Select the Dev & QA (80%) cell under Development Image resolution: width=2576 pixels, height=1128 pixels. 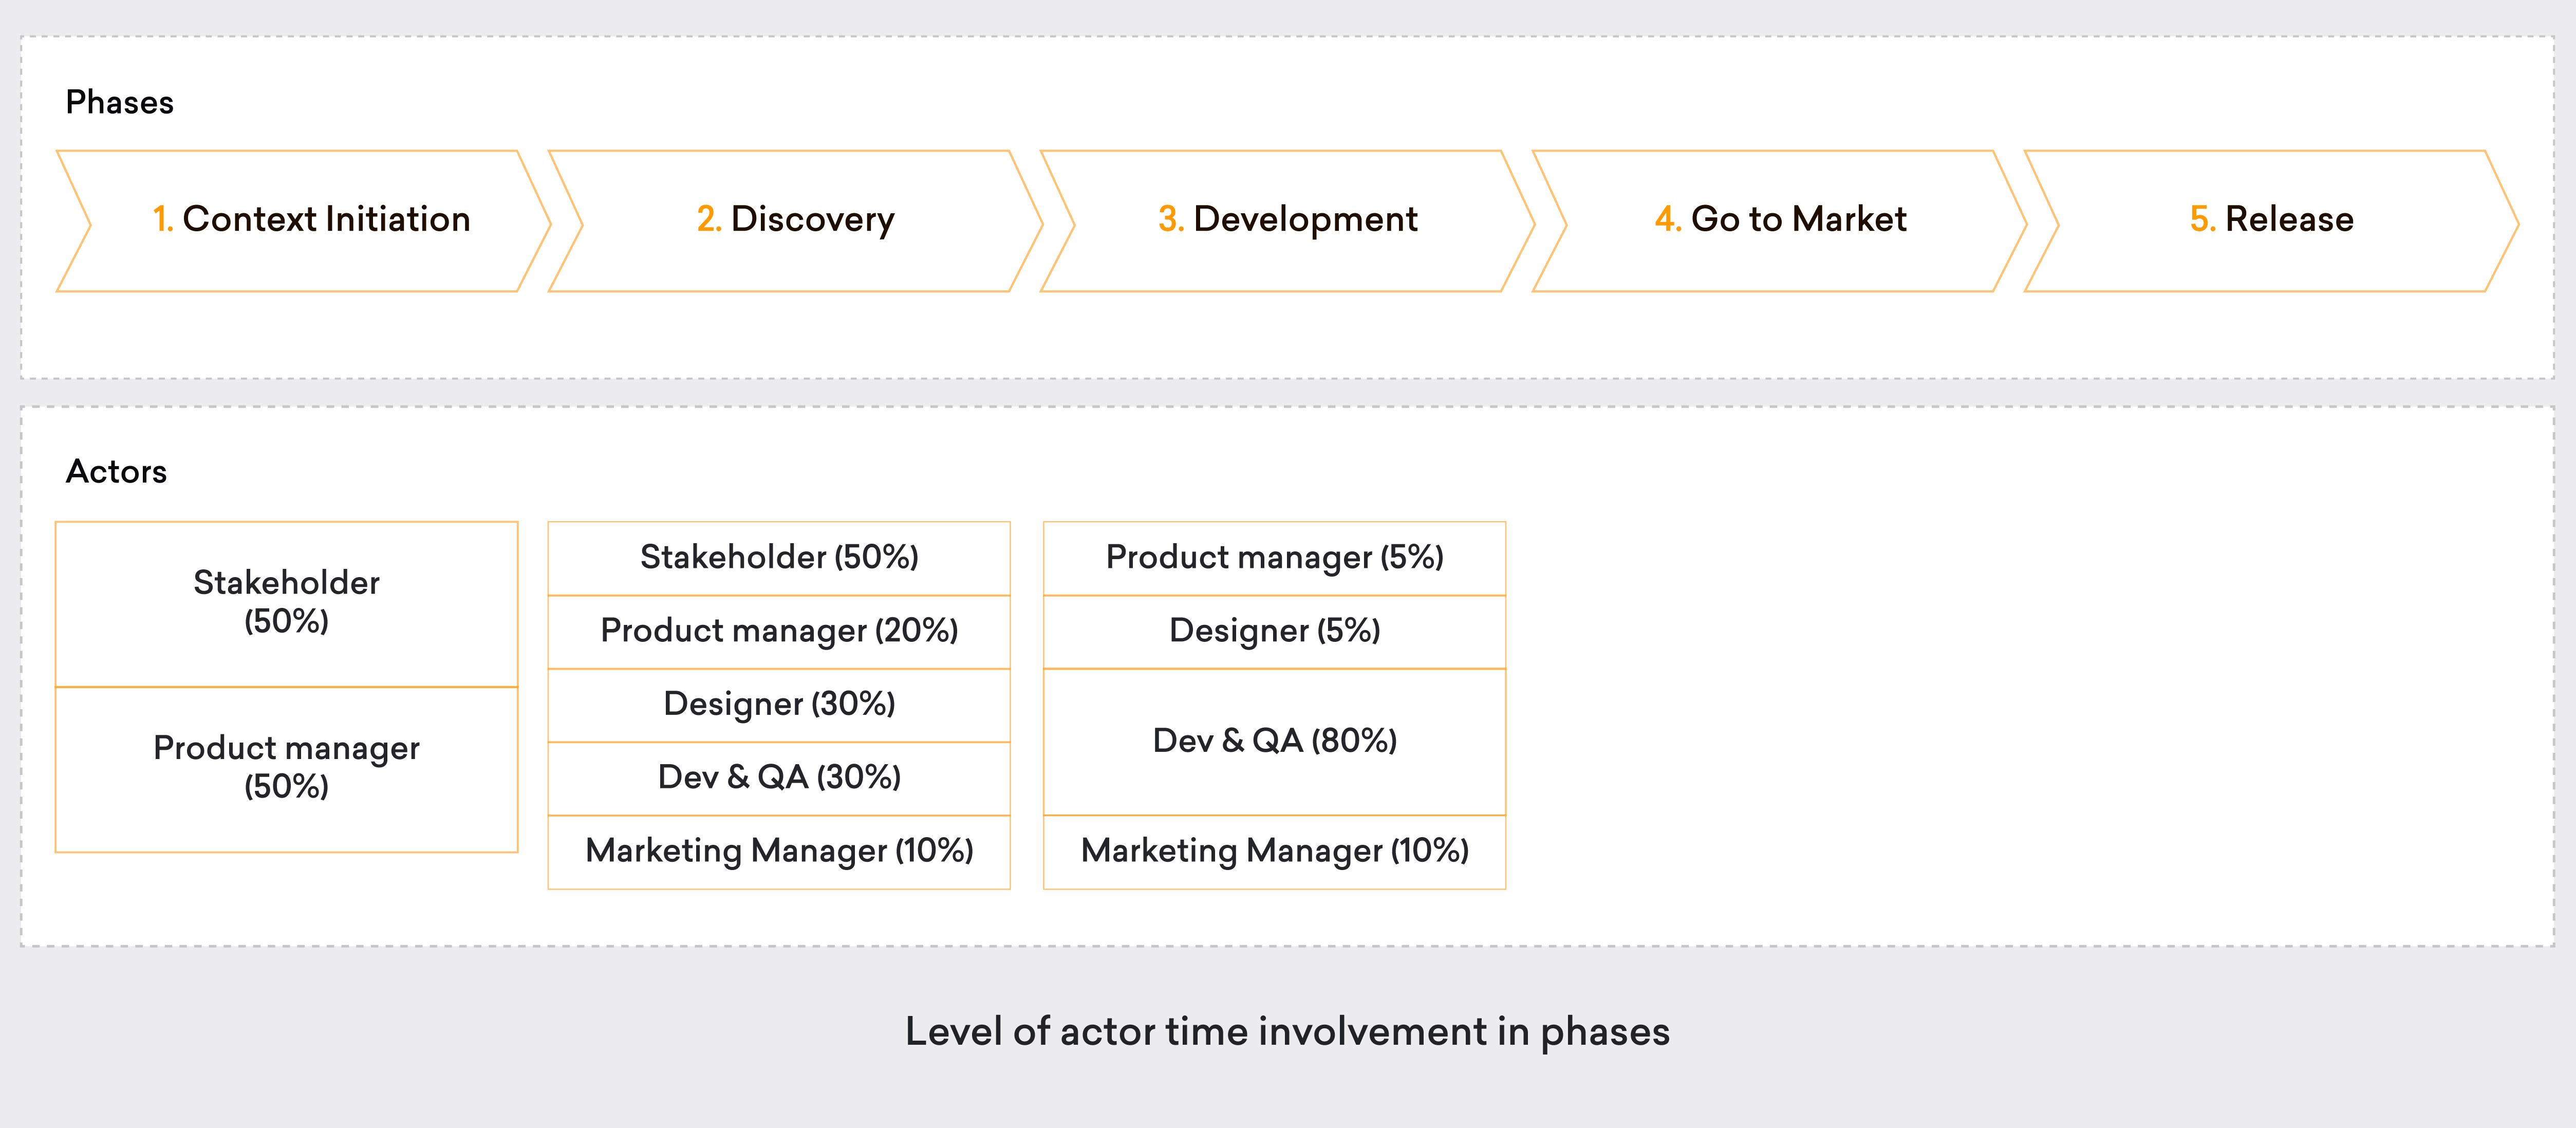tap(1274, 741)
